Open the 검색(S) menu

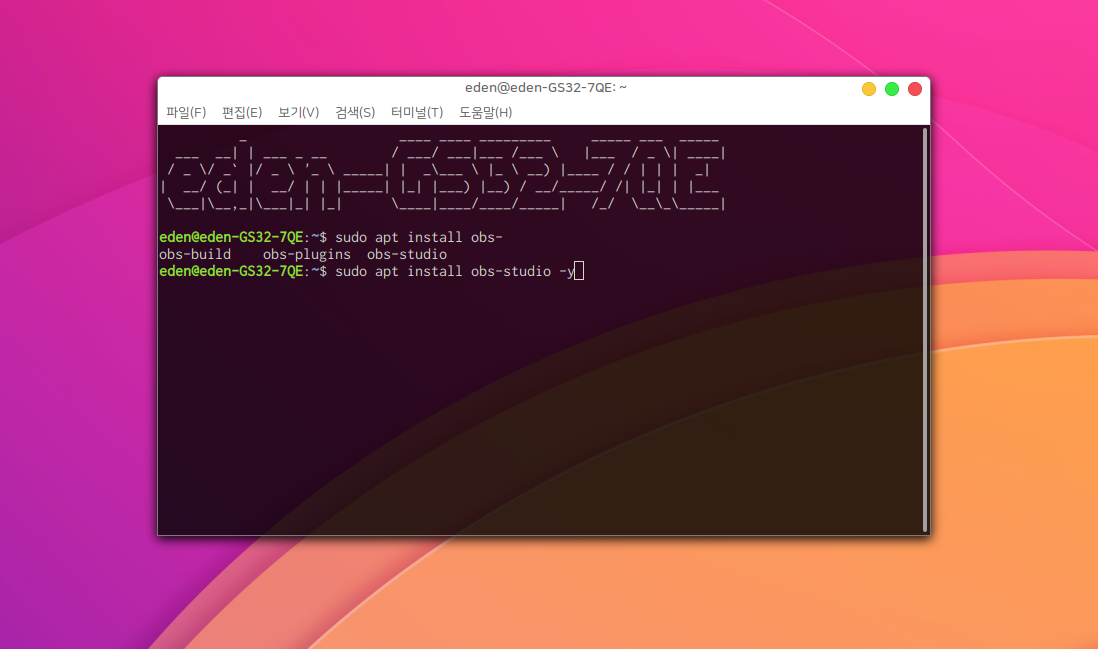(x=355, y=112)
